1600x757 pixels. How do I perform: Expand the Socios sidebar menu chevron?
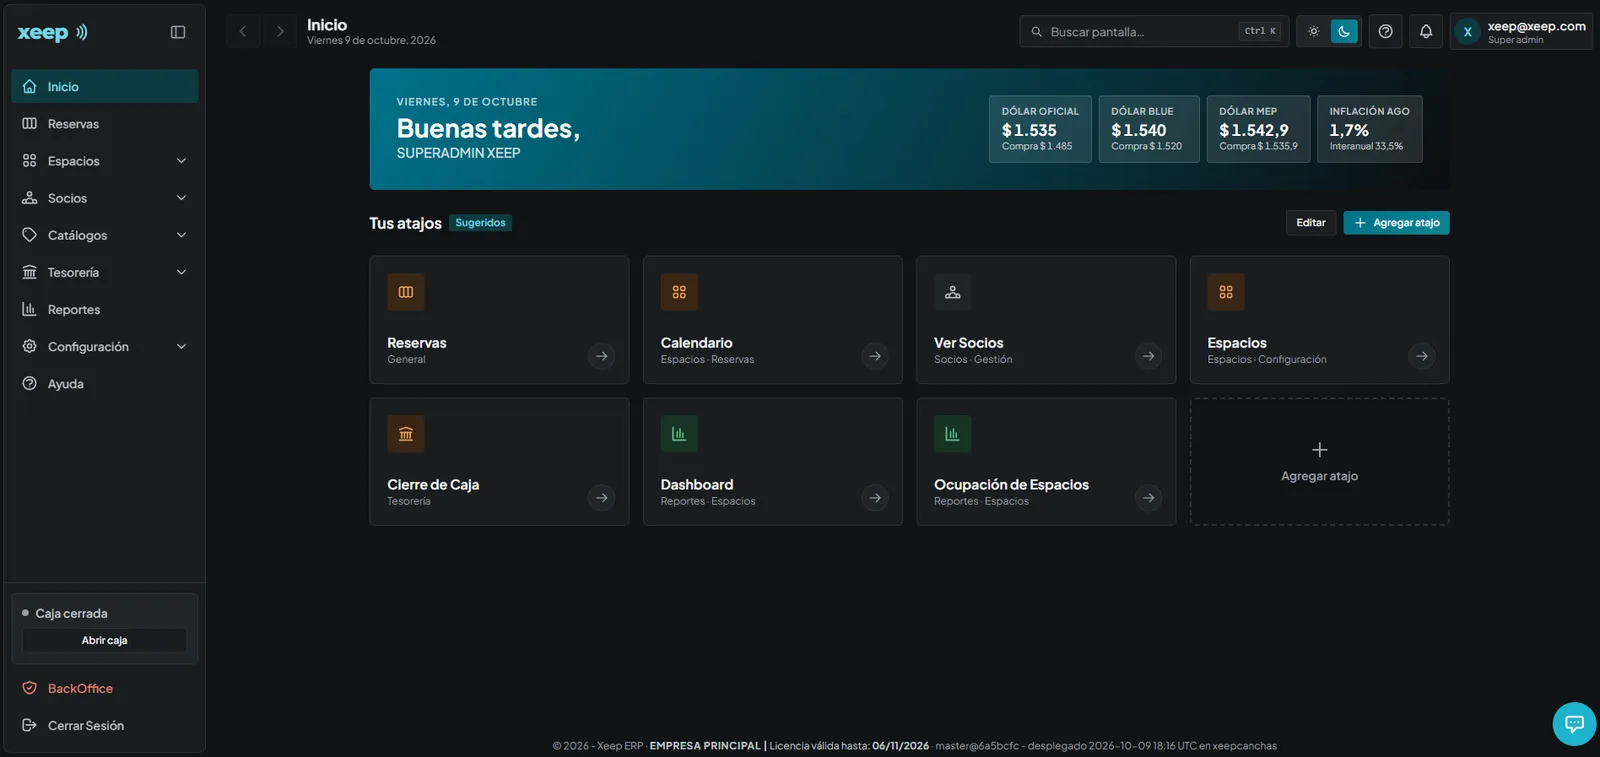(x=181, y=198)
